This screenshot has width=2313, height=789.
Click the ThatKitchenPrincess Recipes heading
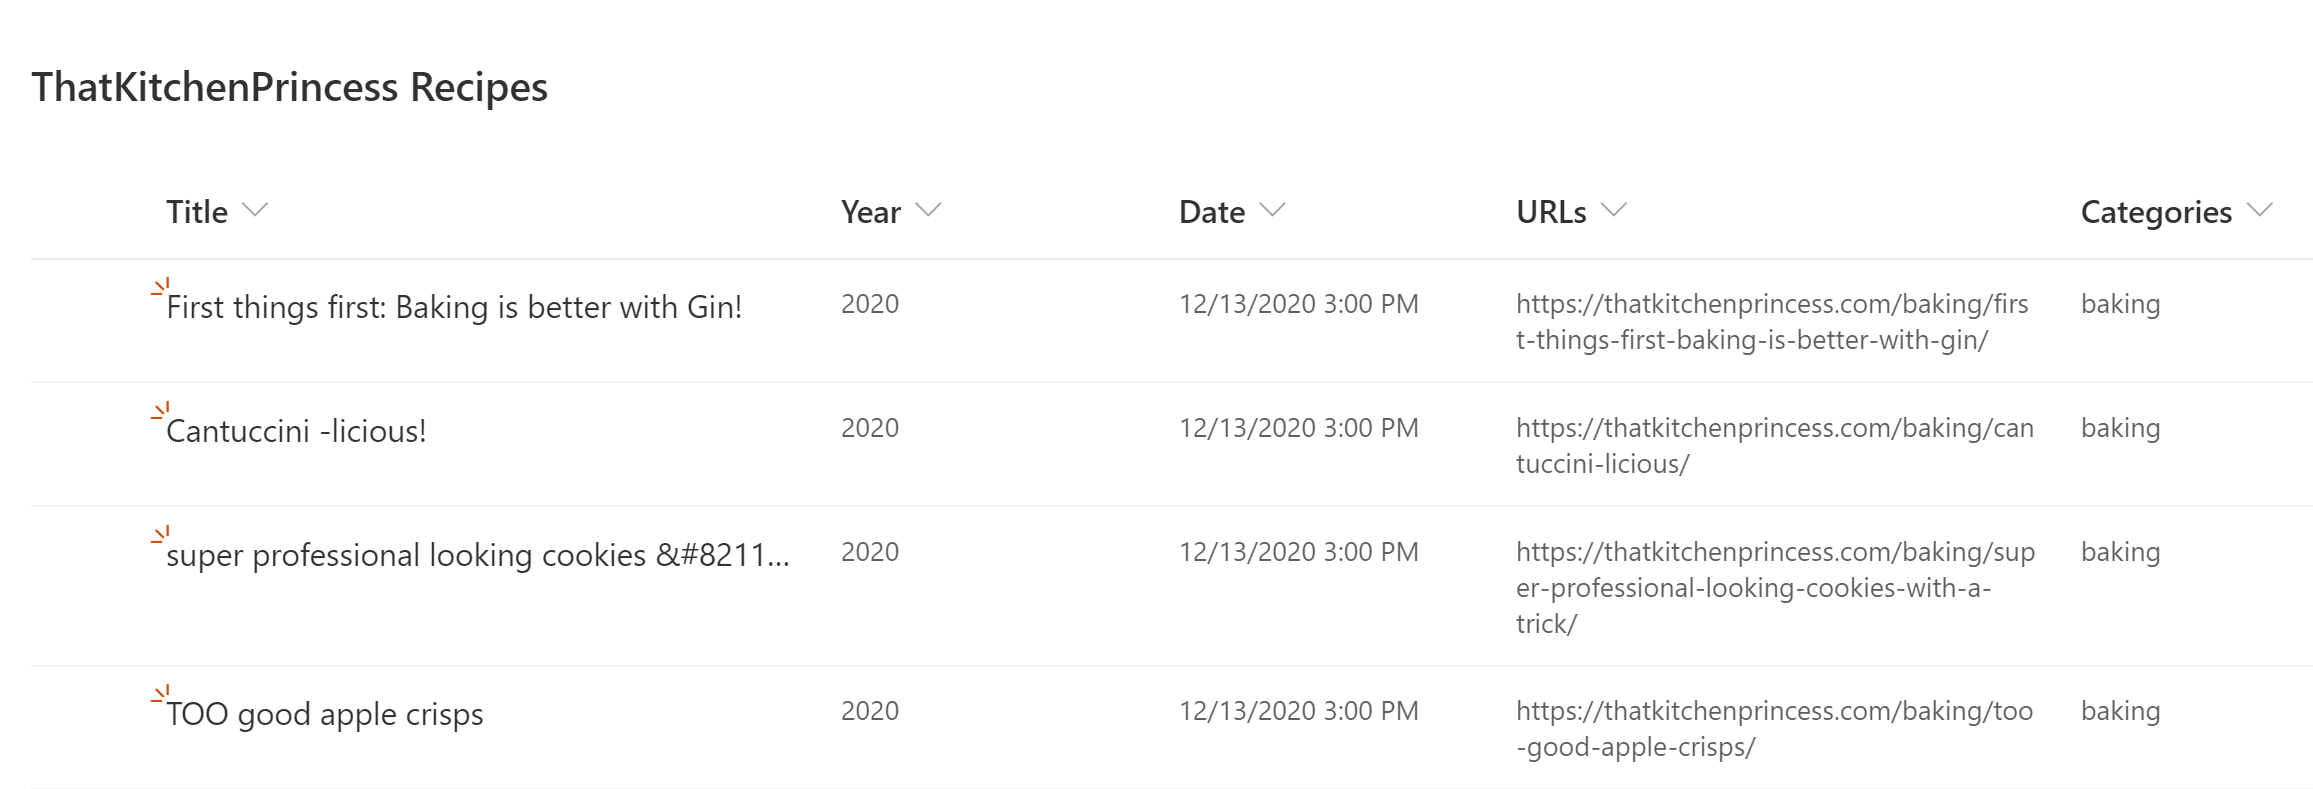tap(289, 87)
